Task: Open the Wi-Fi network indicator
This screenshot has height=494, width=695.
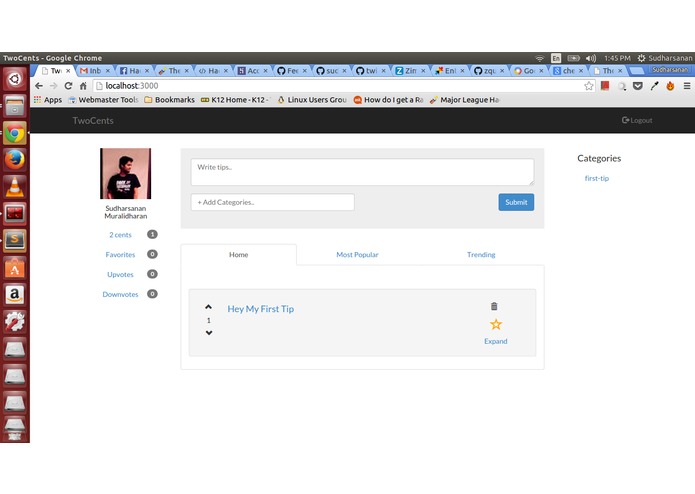Action: 539,58
